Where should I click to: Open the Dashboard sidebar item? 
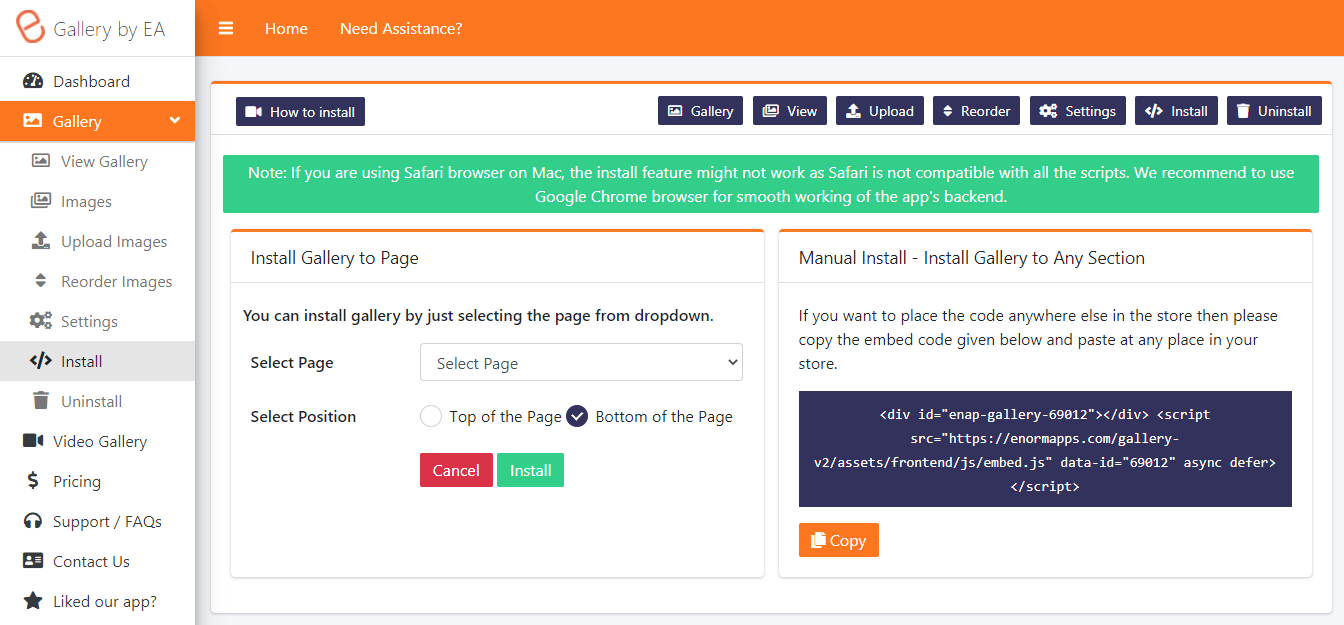coord(97,81)
